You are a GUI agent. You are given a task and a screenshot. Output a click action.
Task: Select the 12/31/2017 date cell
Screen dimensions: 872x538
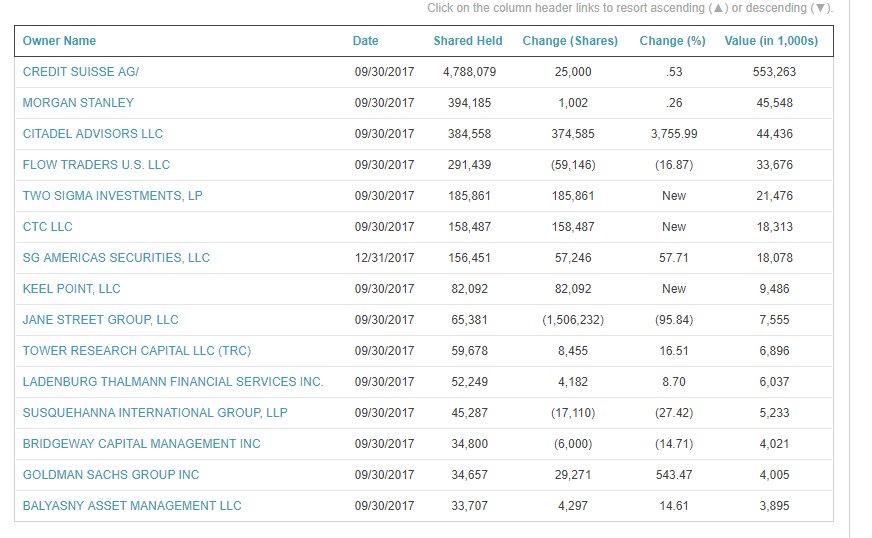point(384,258)
